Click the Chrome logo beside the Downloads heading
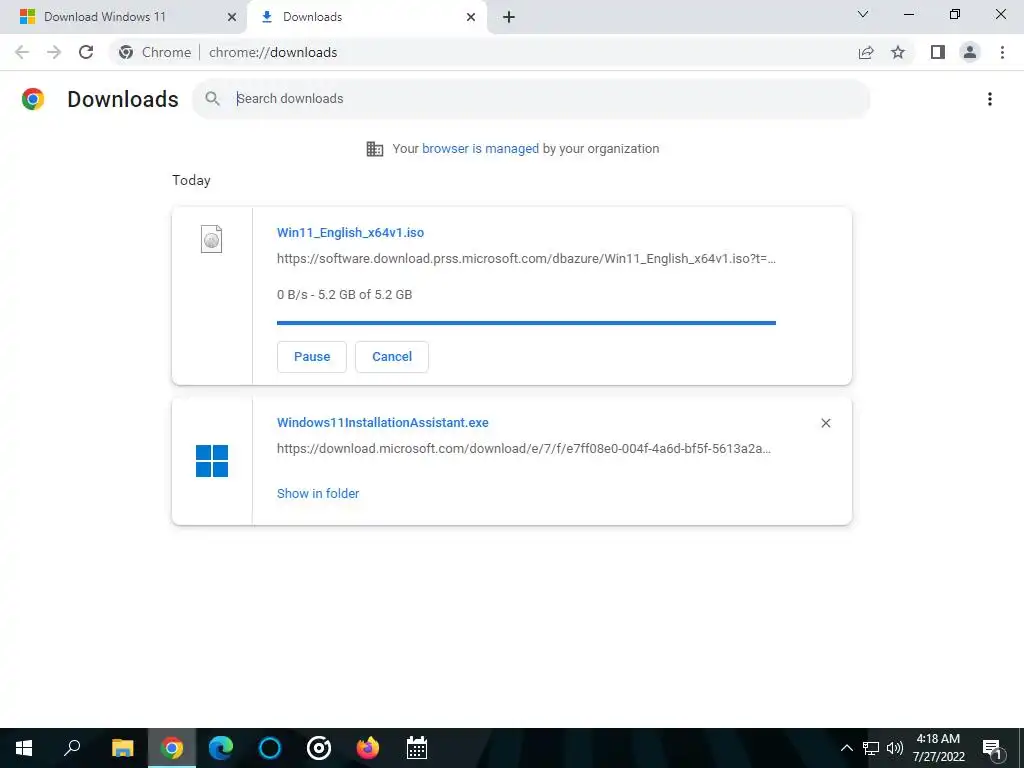1024x768 pixels. click(x=33, y=99)
